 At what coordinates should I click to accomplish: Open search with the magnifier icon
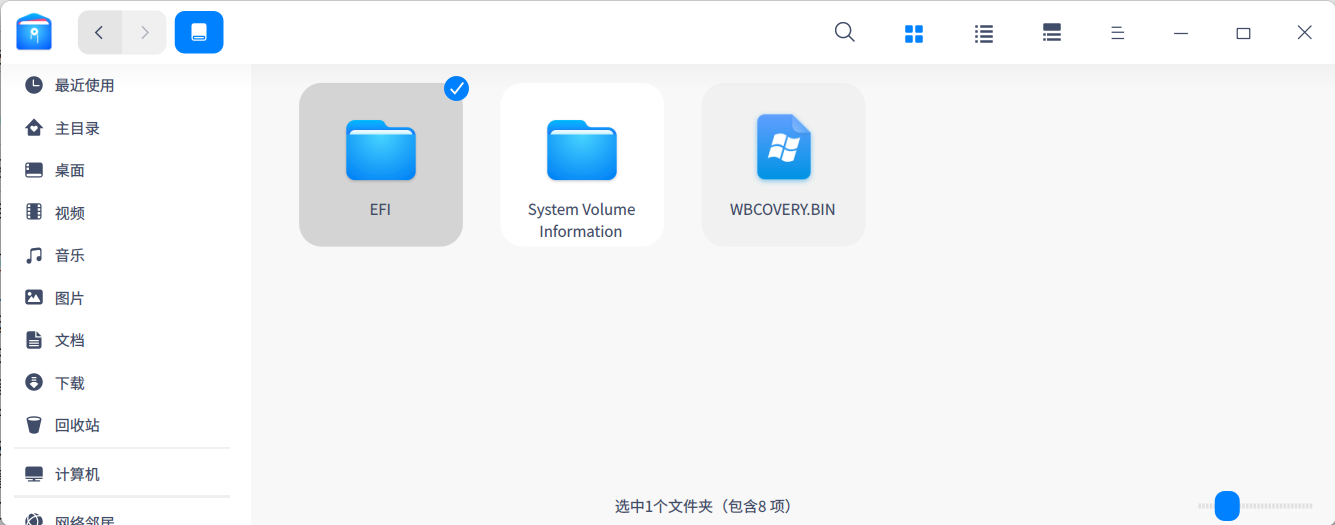(845, 32)
